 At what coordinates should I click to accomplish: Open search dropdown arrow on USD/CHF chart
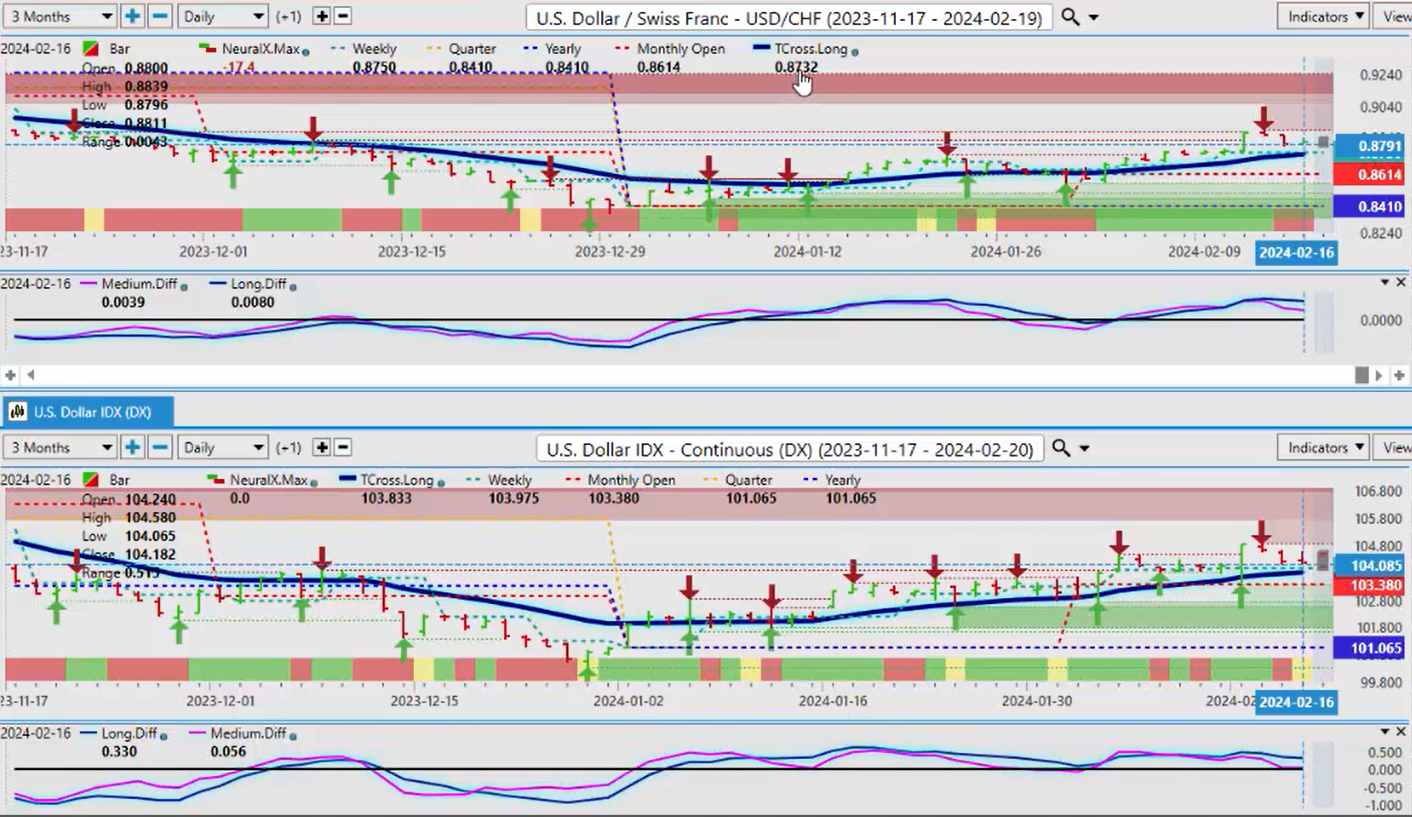pyautogui.click(x=1093, y=18)
